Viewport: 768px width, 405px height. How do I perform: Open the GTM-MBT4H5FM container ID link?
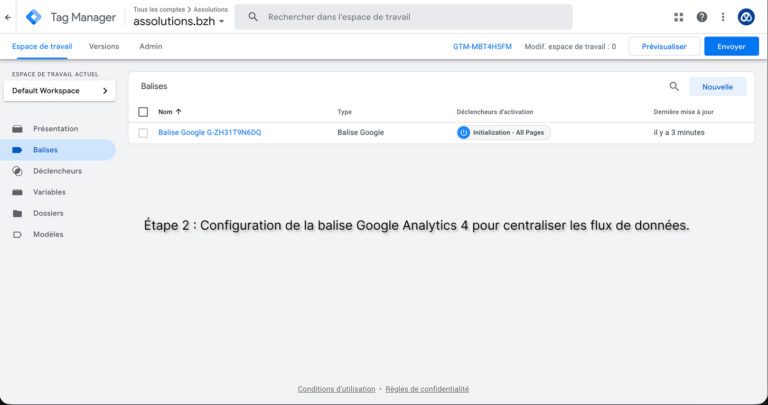(x=482, y=47)
